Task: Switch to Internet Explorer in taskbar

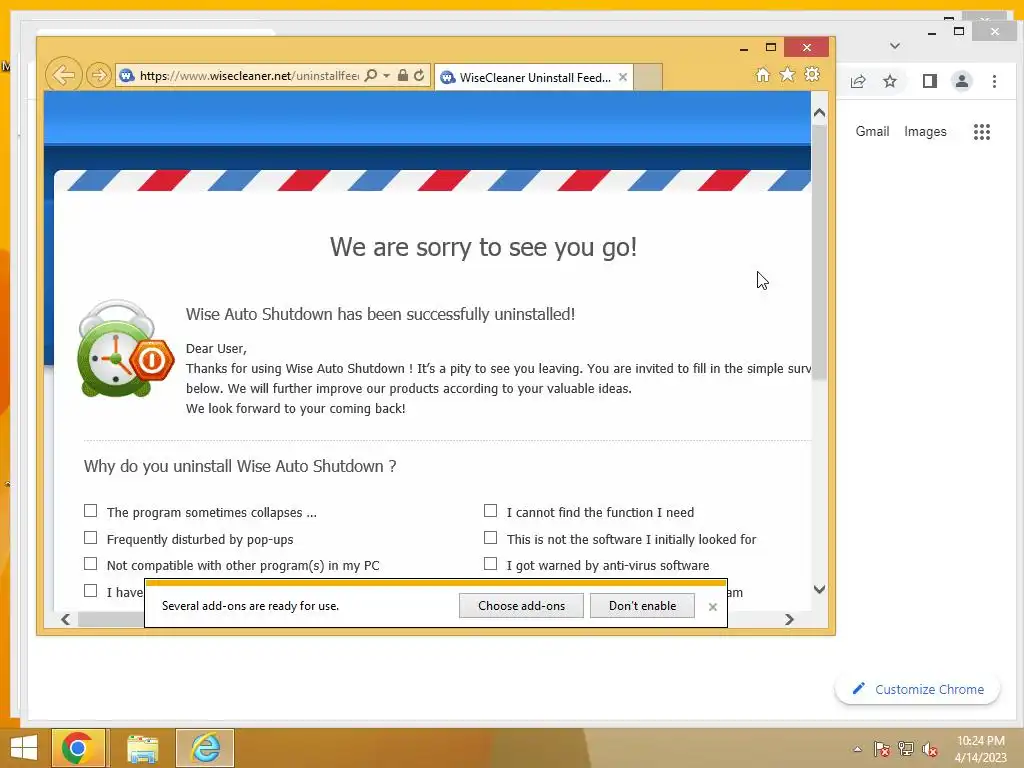Action: pos(205,748)
